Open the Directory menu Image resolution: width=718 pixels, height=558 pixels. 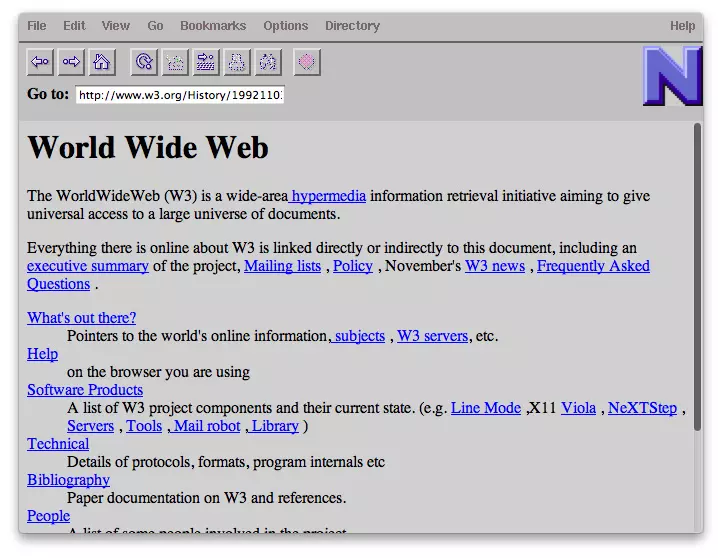[352, 26]
